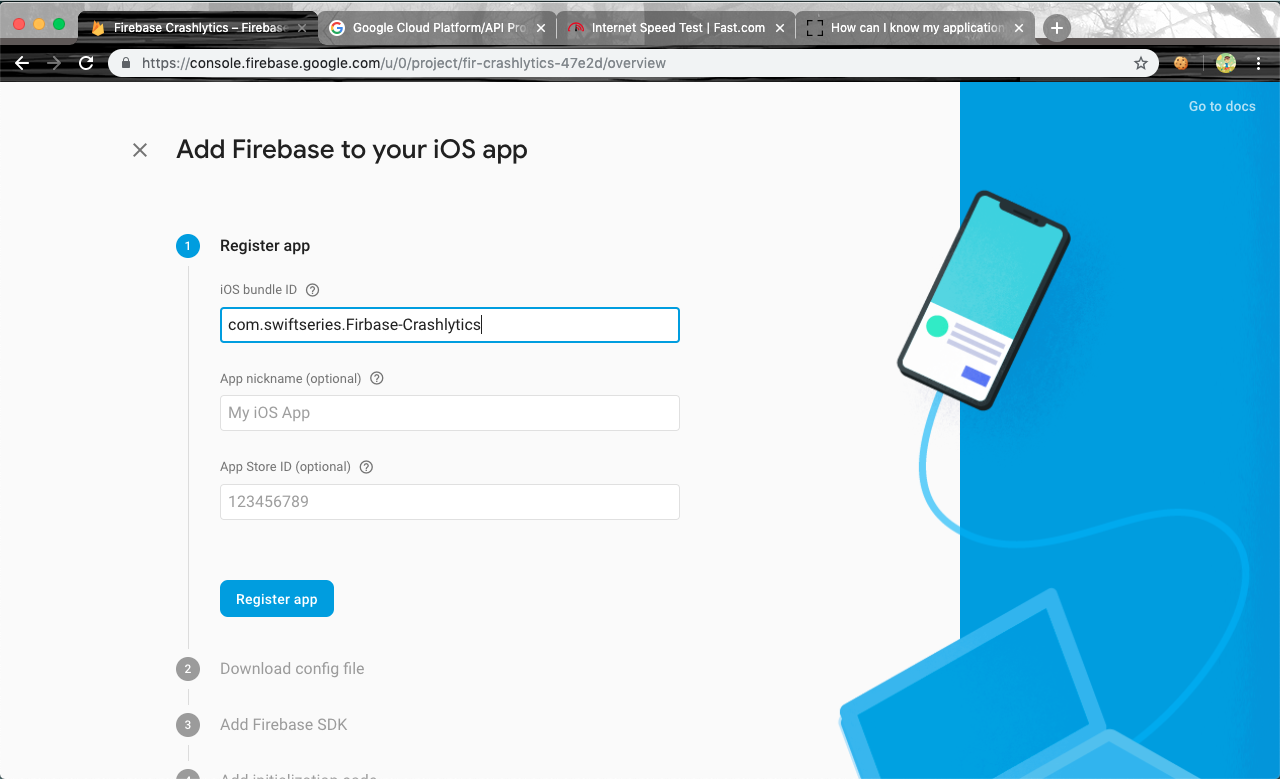Open the Chrome profile avatar
Screen dimensions: 1280x779
(x=1226, y=63)
